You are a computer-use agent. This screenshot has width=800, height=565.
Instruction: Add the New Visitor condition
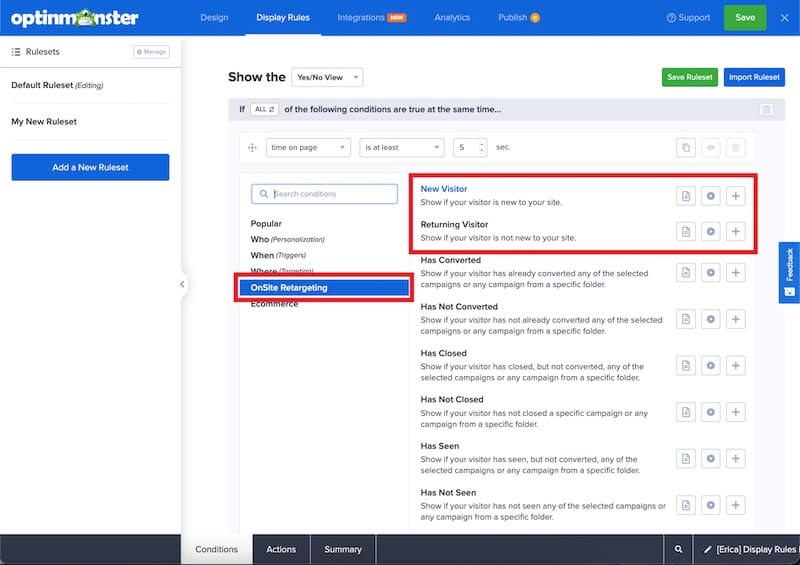[736, 196]
